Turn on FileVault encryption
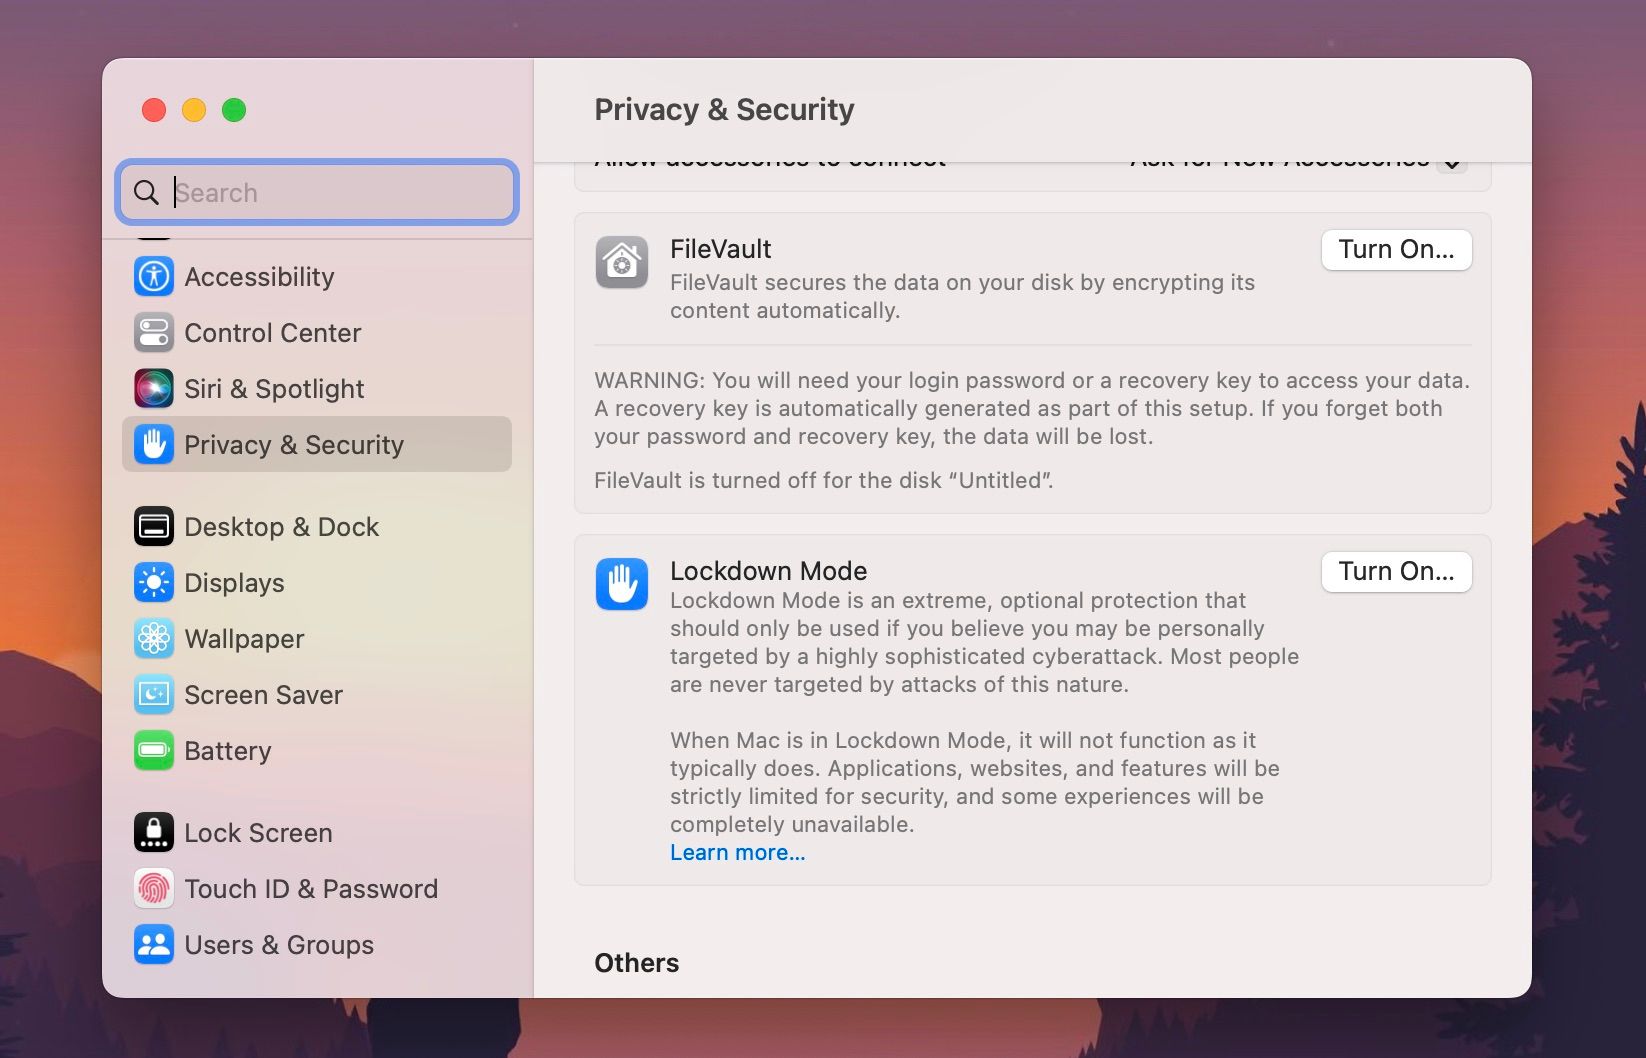1646x1058 pixels. click(1395, 250)
